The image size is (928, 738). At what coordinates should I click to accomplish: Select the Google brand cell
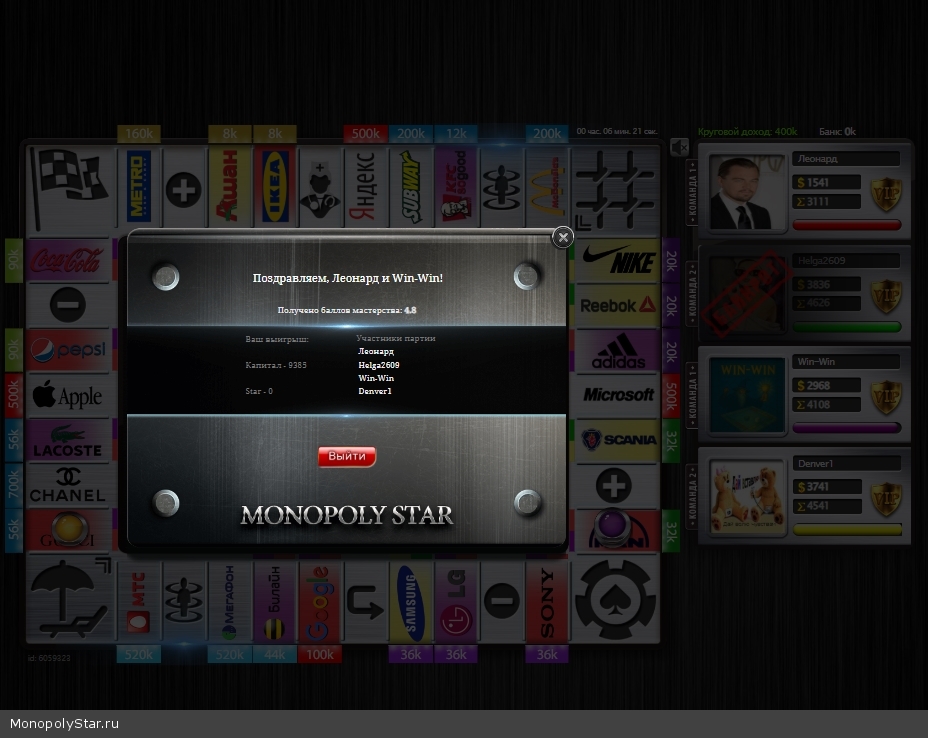(x=320, y=602)
